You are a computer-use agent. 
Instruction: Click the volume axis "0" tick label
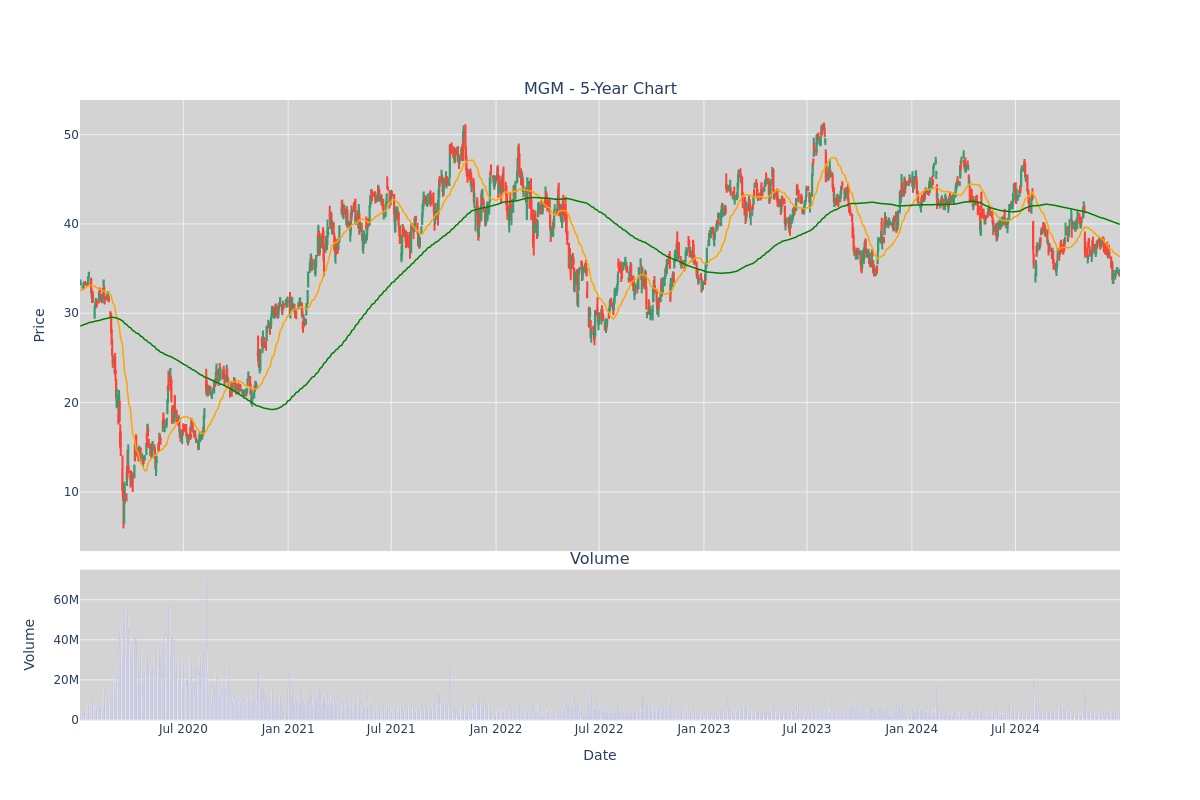(x=74, y=720)
